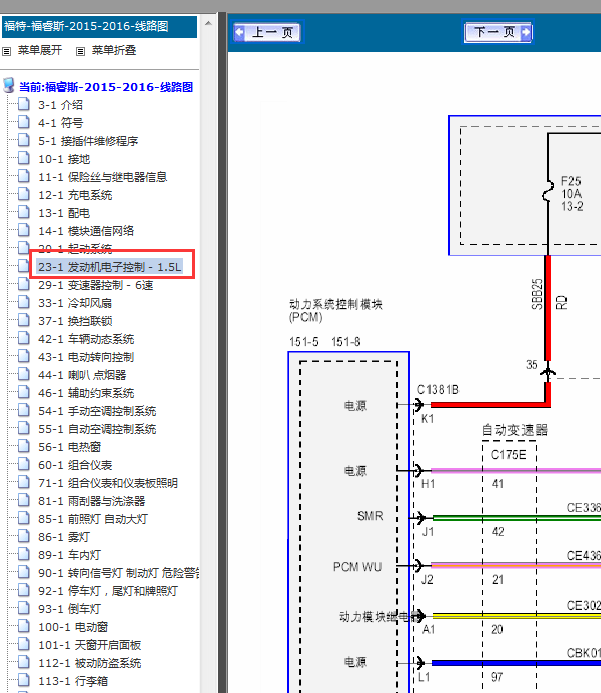Open 12-1 充电系统 entry
Viewport: 601px width, 693px height.
coord(75,195)
